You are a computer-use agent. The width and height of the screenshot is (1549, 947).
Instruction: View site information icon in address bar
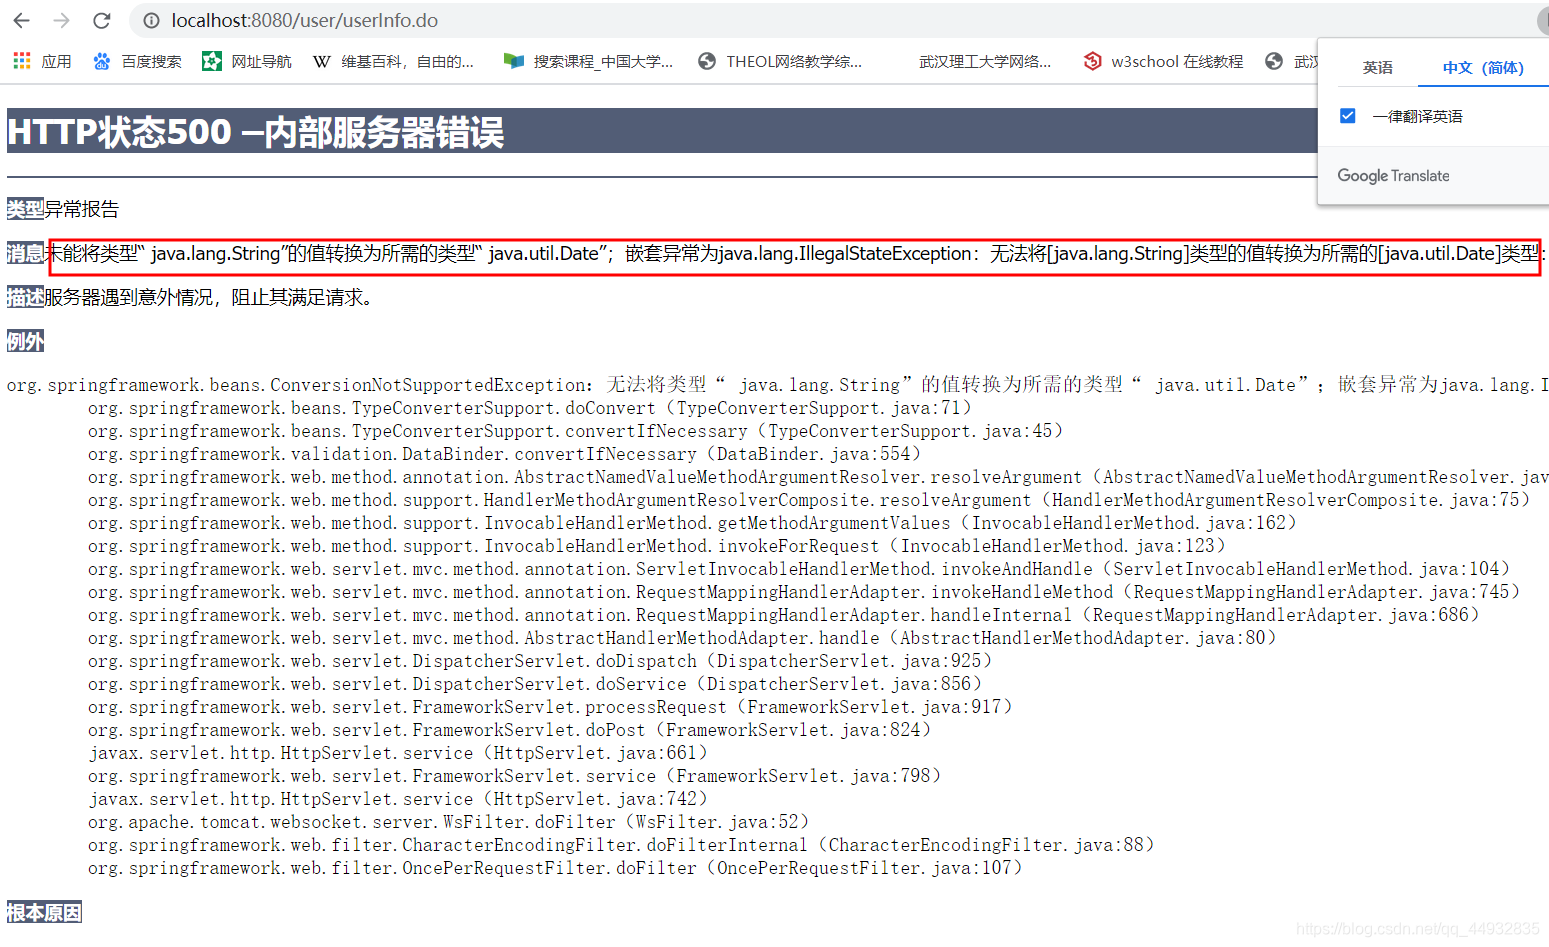pos(151,20)
